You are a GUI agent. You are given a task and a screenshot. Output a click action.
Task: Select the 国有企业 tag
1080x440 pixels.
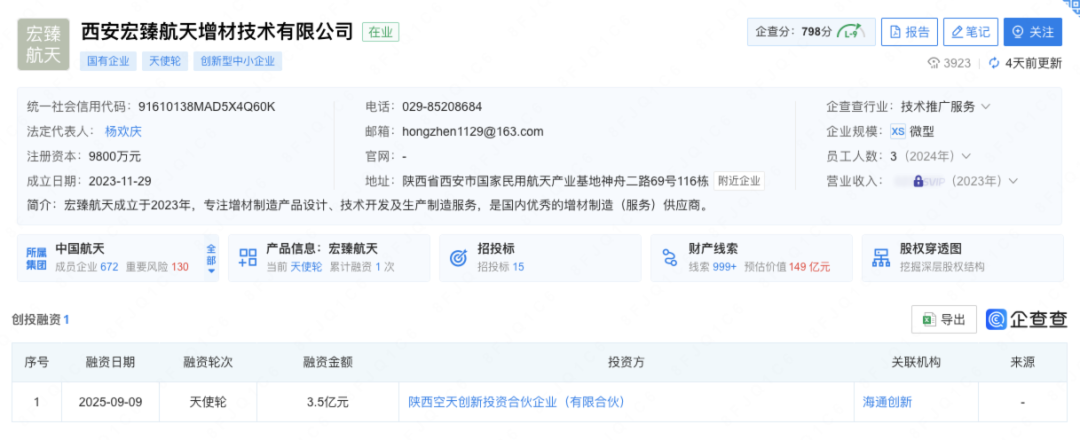[x=108, y=61]
